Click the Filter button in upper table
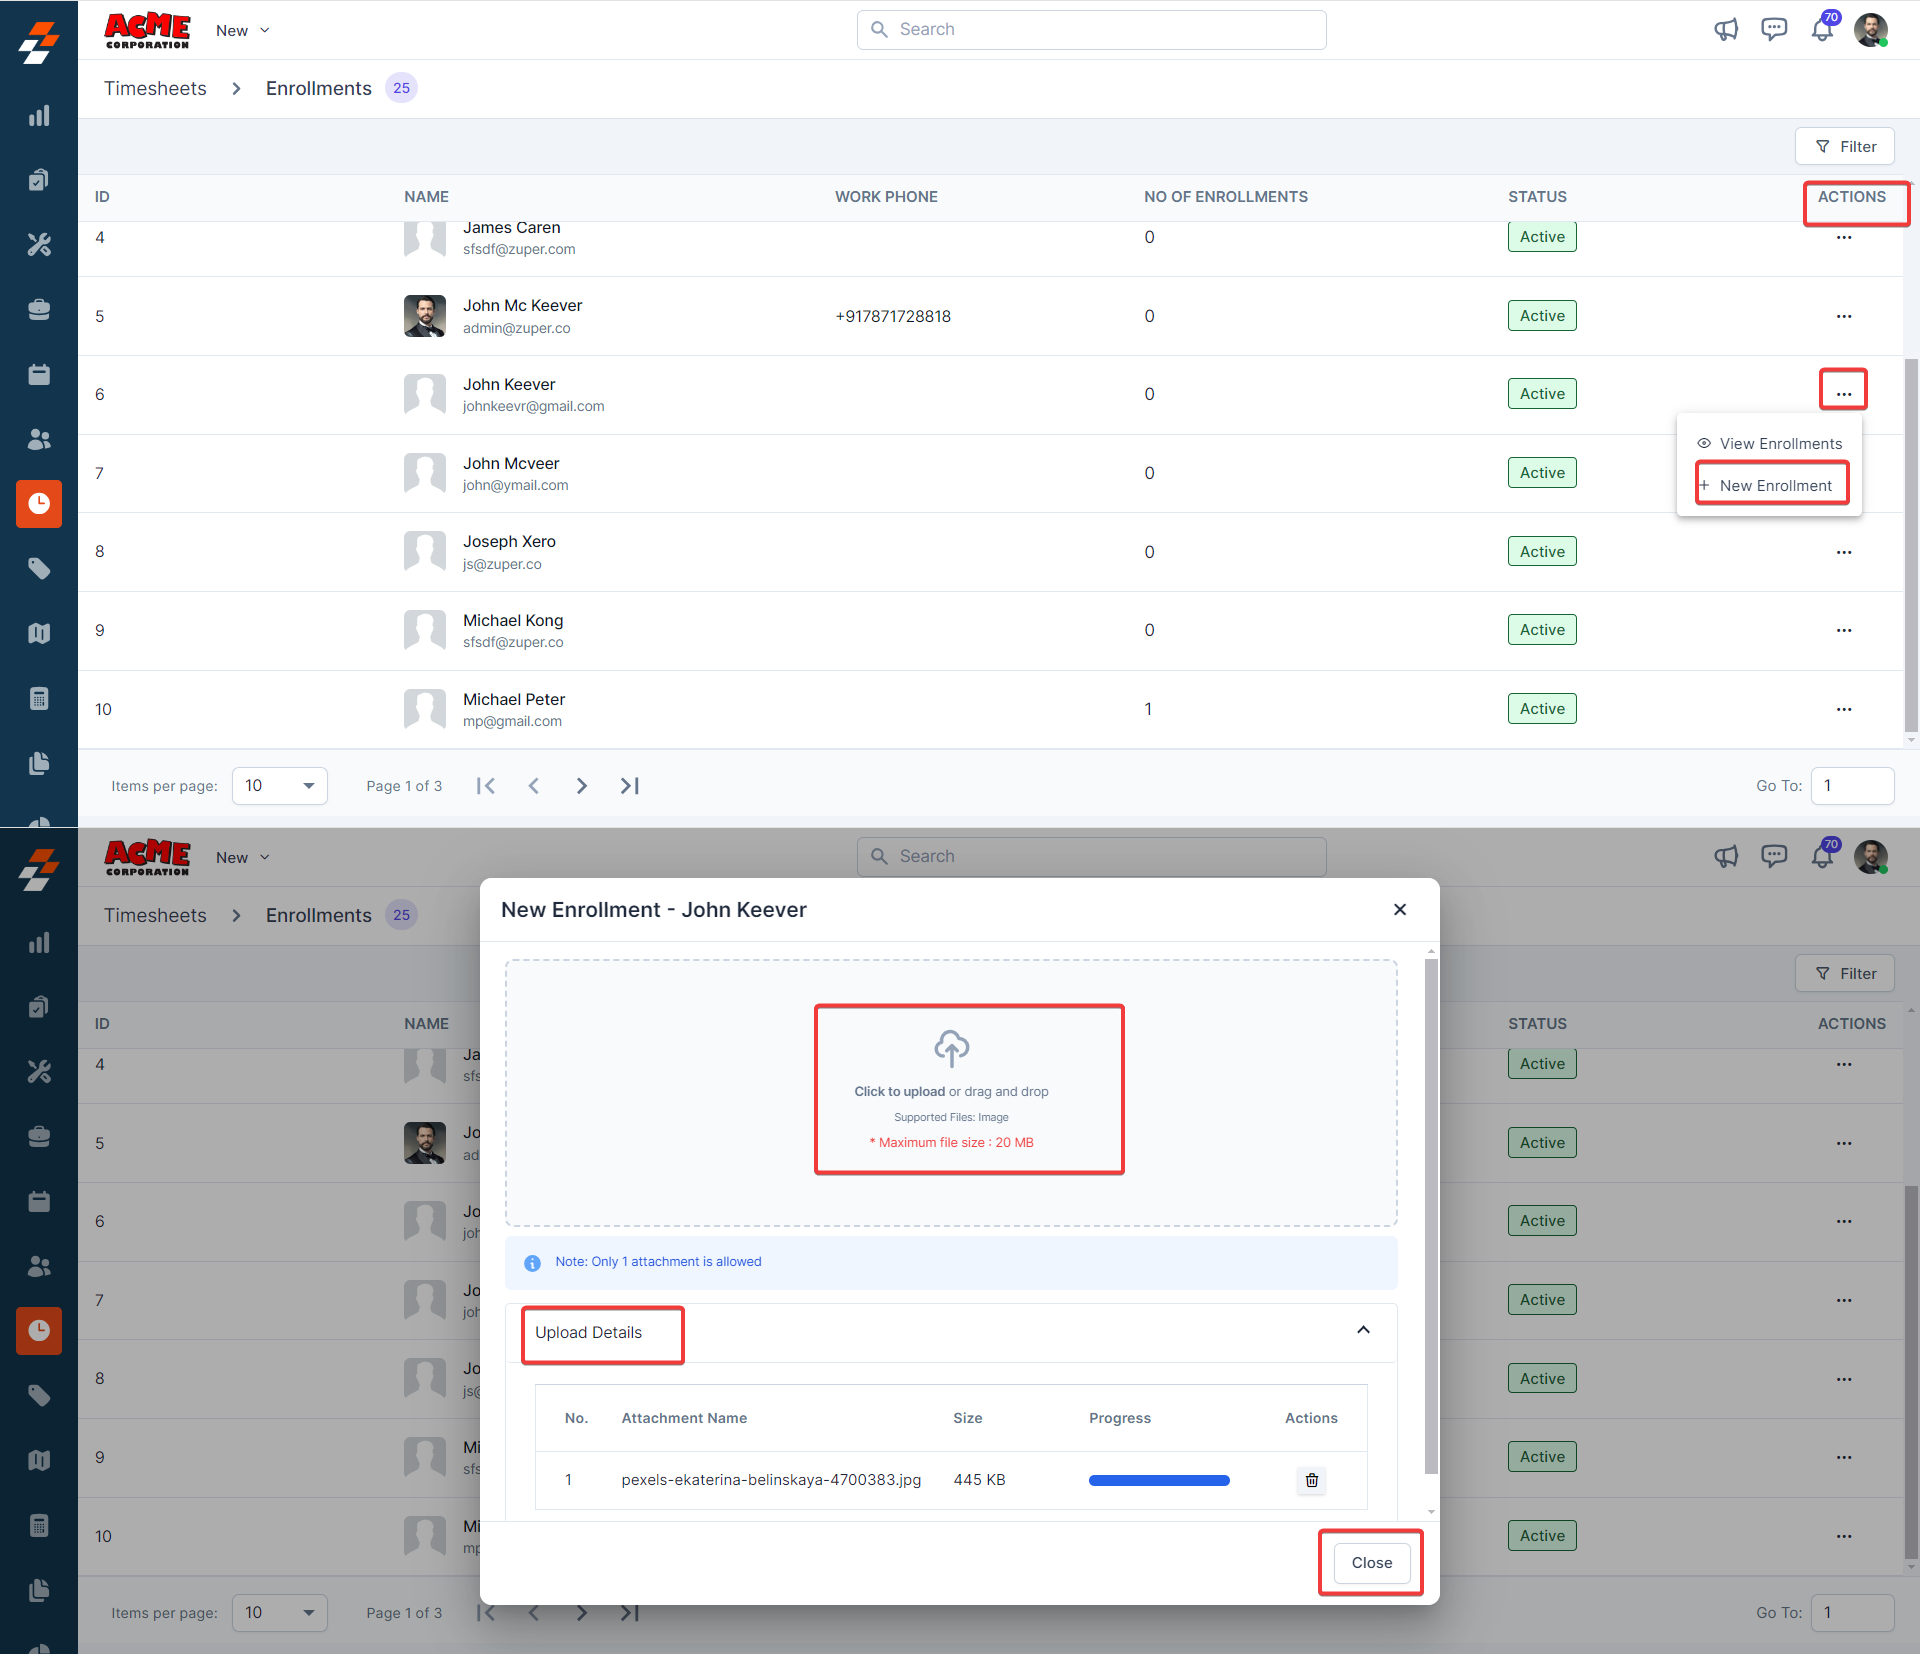Screen dimensions: 1920x1654 pyautogui.click(x=1845, y=147)
